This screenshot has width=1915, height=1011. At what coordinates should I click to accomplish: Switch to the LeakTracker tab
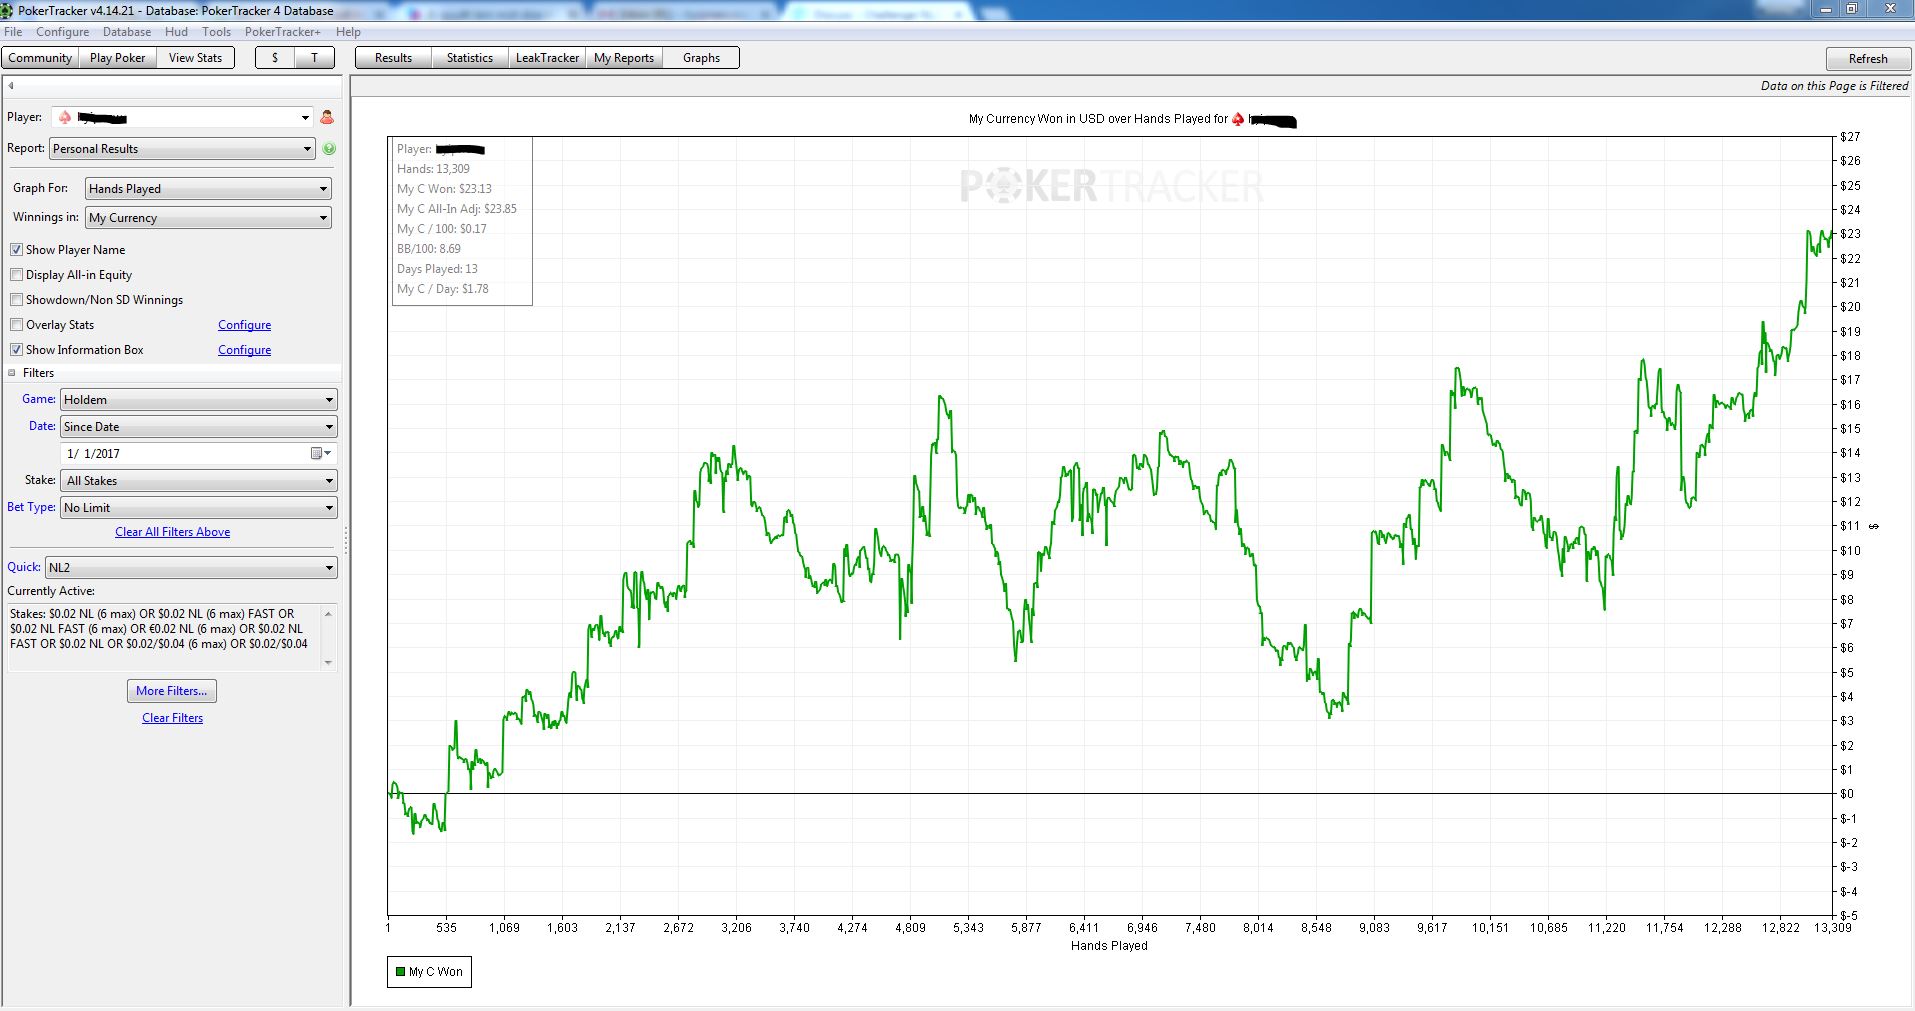tap(547, 58)
